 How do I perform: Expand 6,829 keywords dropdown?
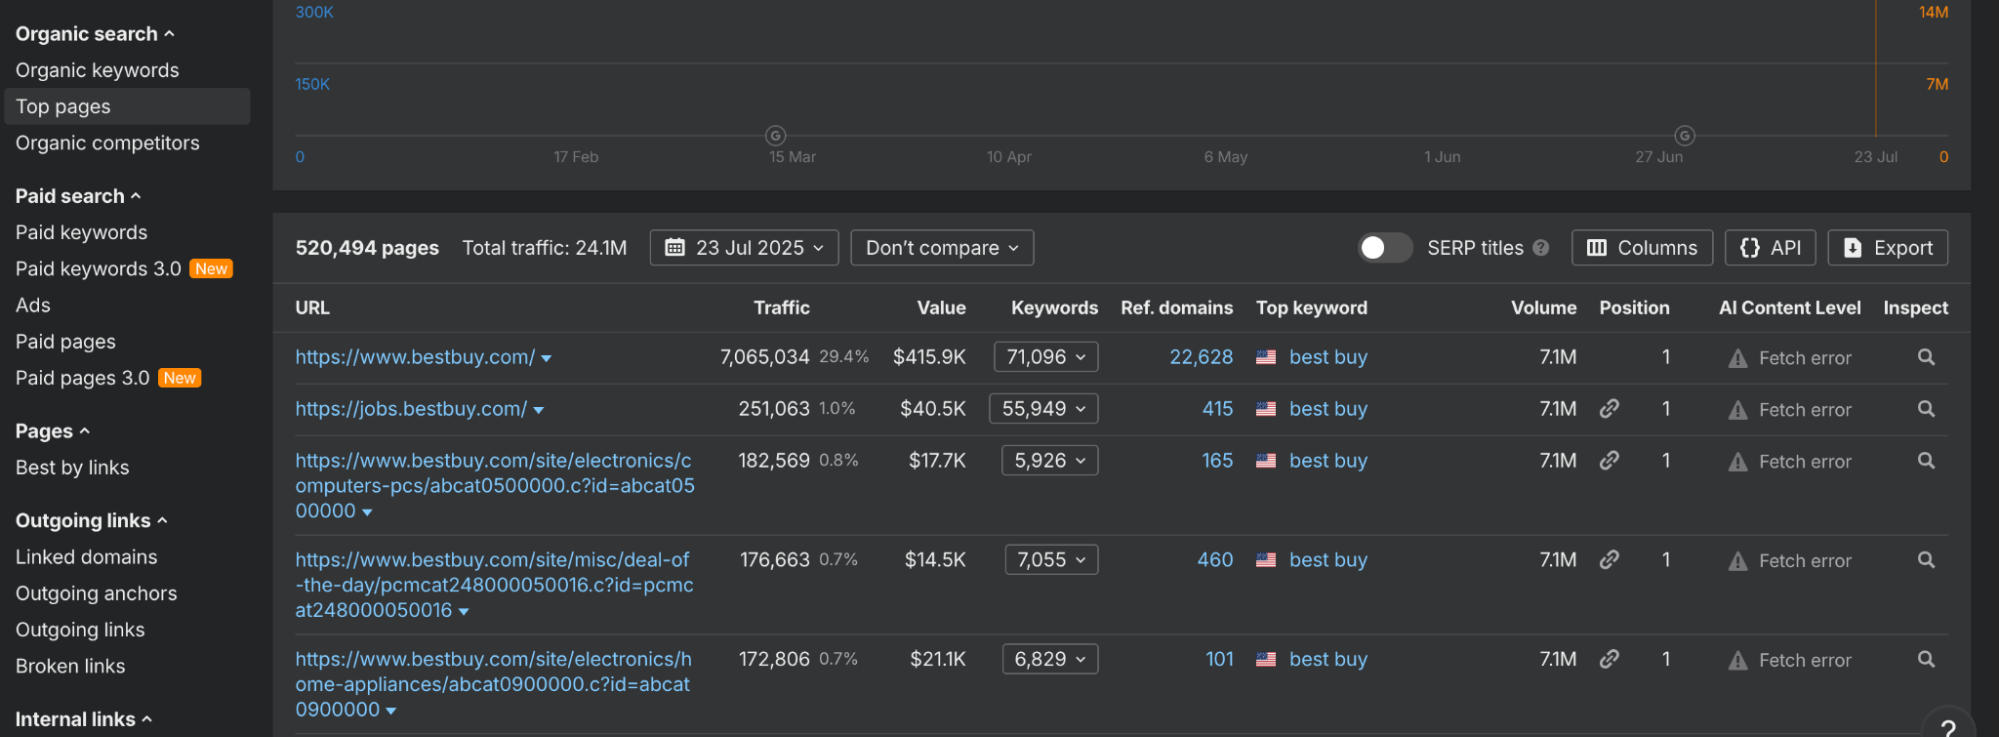click(1050, 659)
